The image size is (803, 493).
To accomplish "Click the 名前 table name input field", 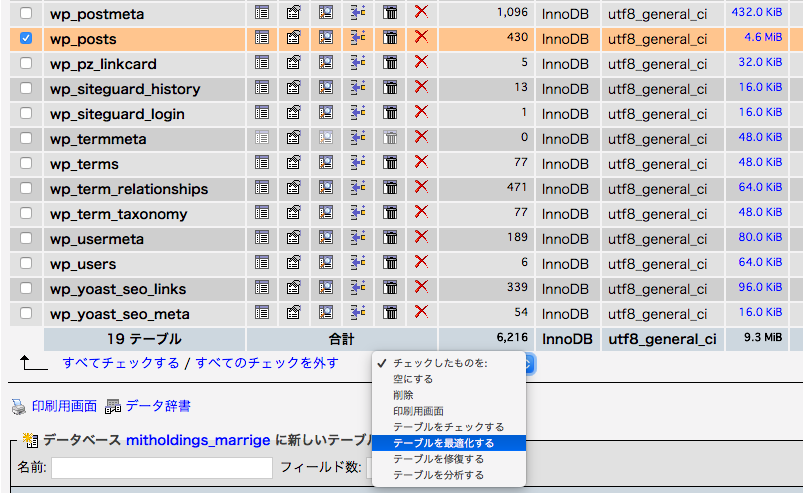I will coord(162,468).
